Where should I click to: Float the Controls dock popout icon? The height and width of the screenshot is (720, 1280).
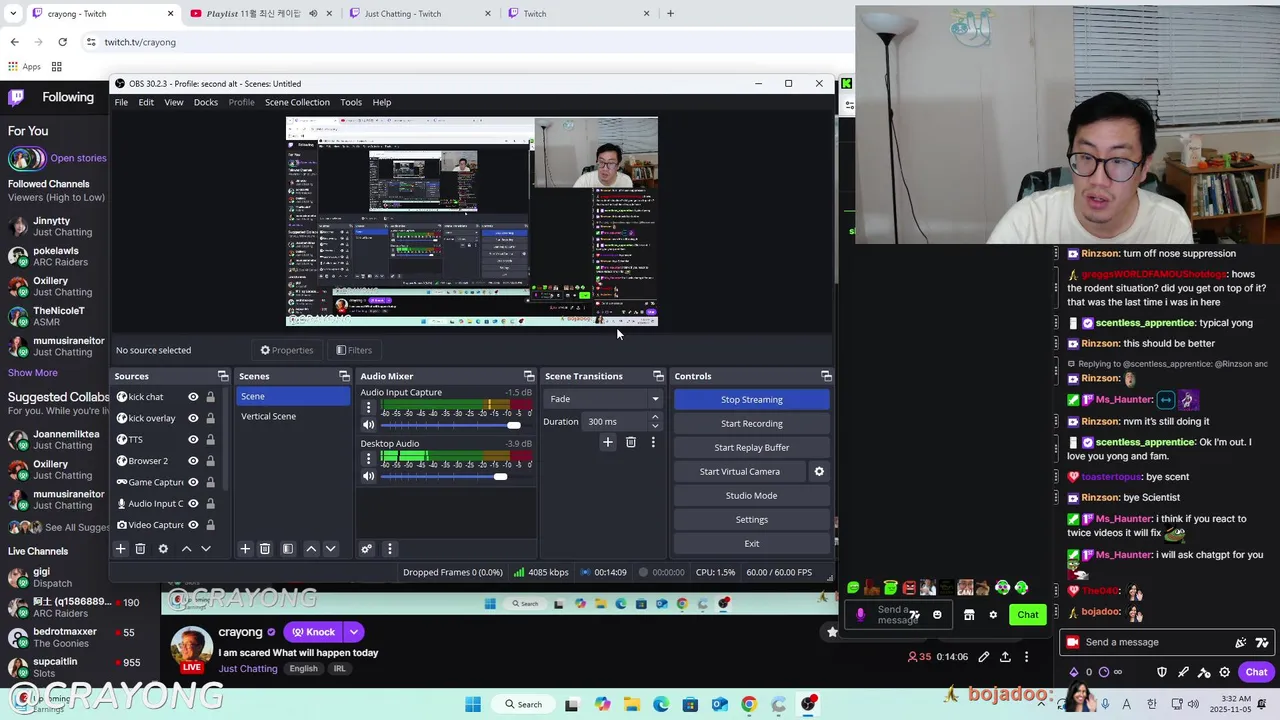pos(826,376)
